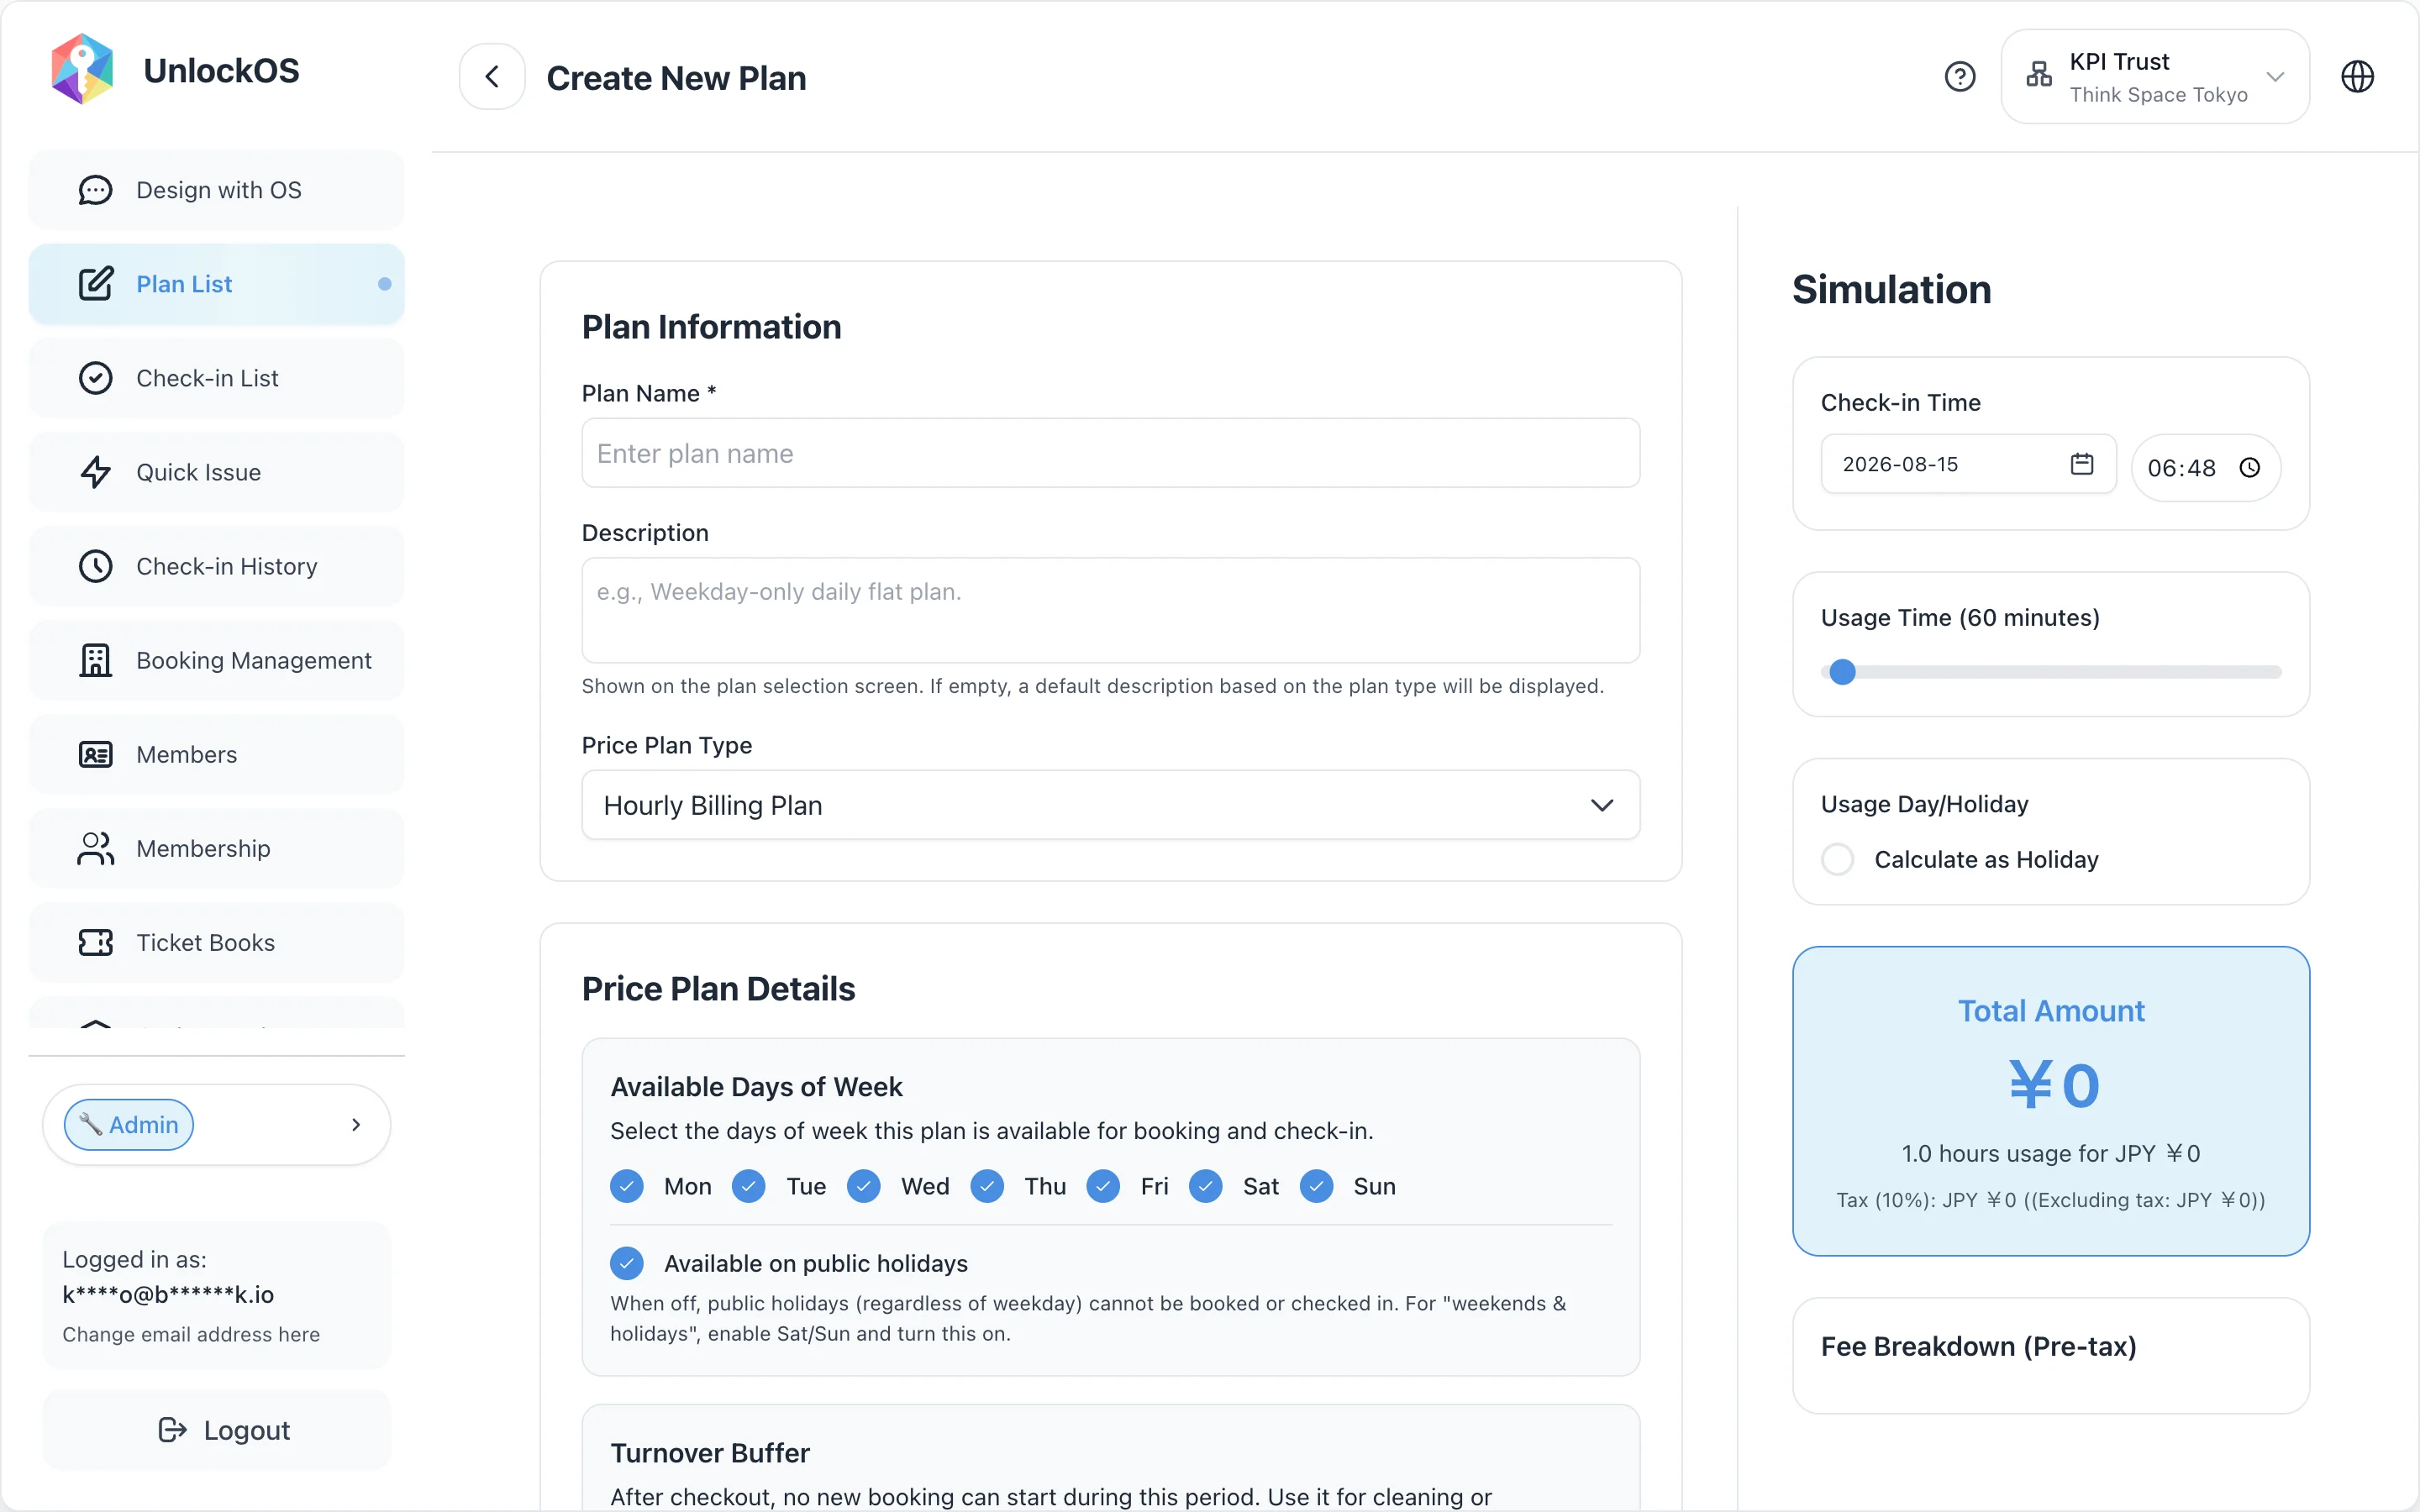Click the Logout button

[217, 1430]
